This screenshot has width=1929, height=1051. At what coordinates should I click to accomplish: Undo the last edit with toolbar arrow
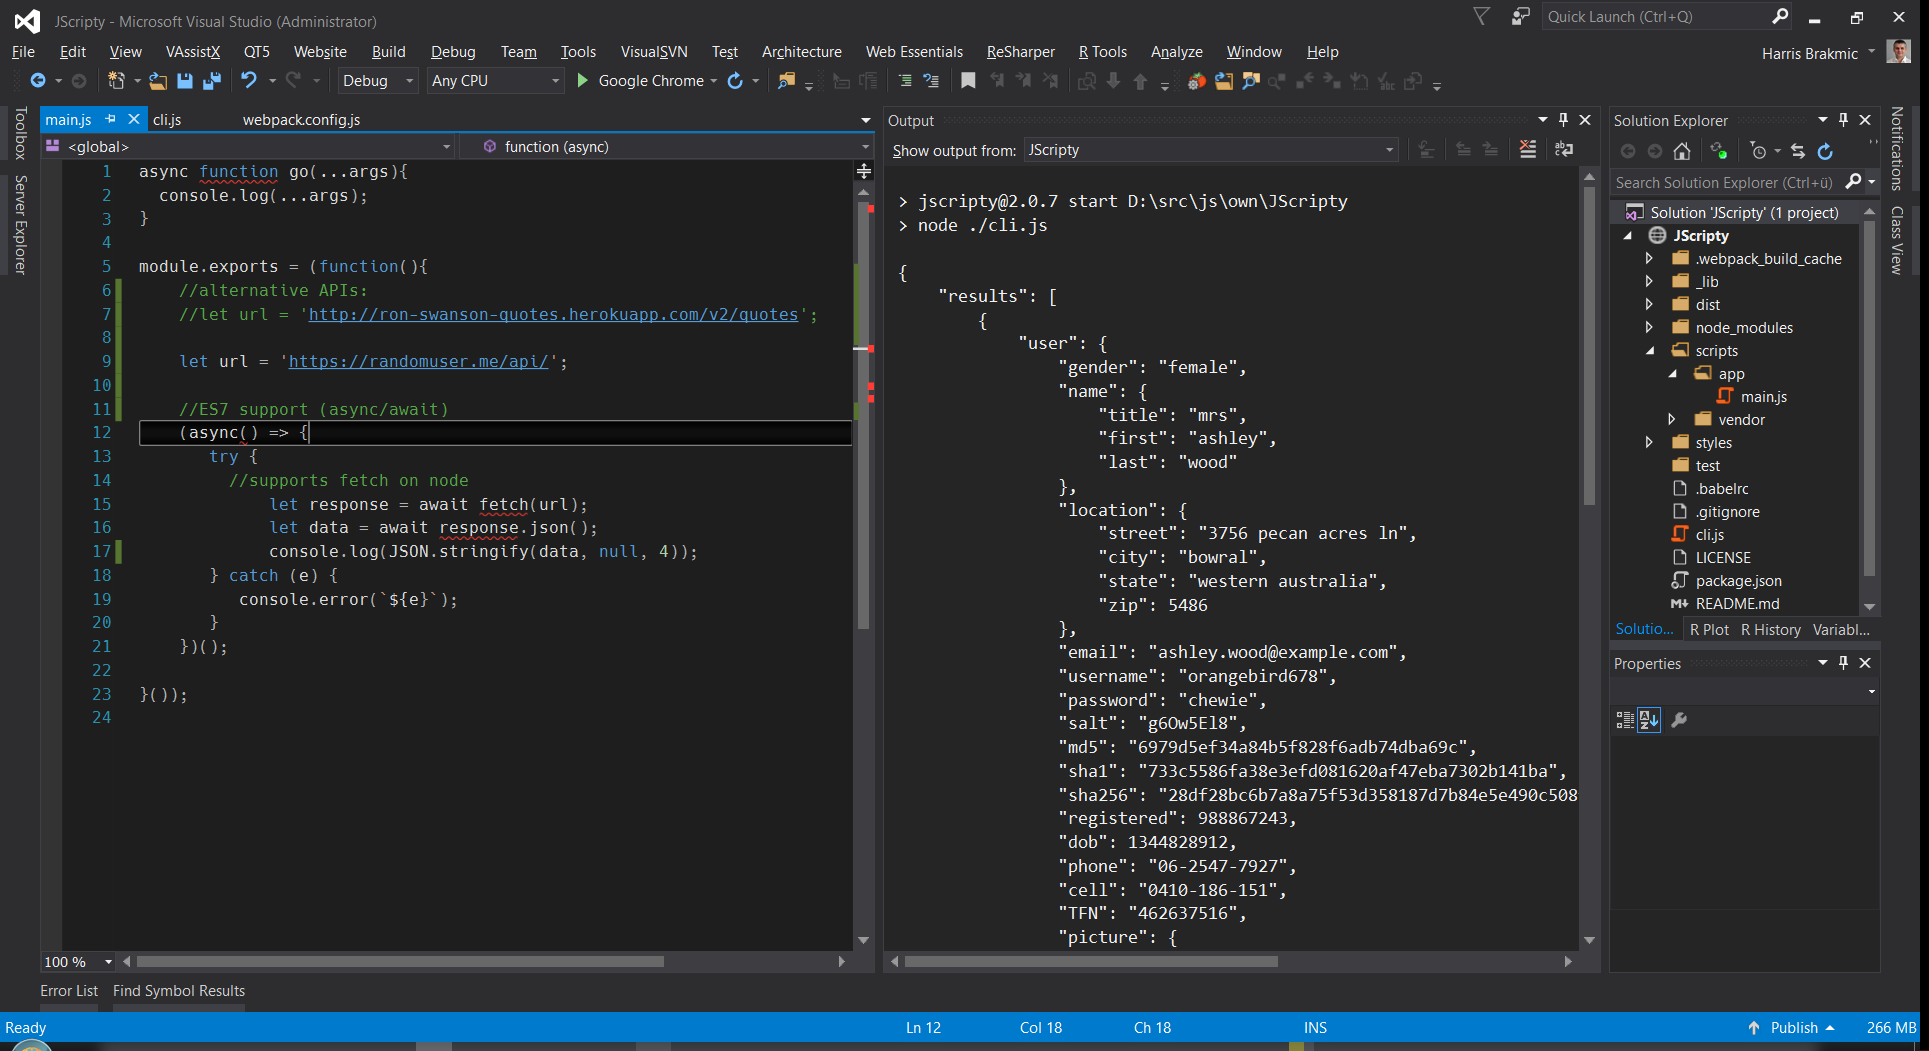pyautogui.click(x=249, y=81)
